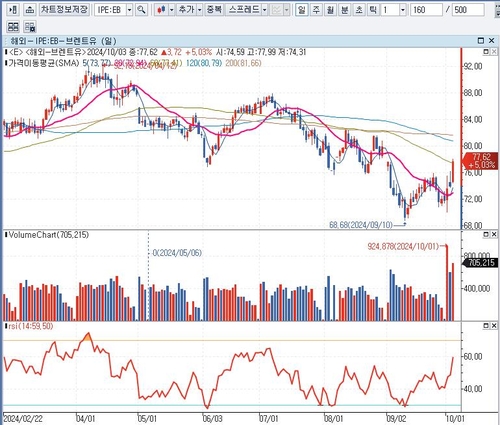Select the minute (분) period tab
Screen dimensions: 500x425
point(344,10)
